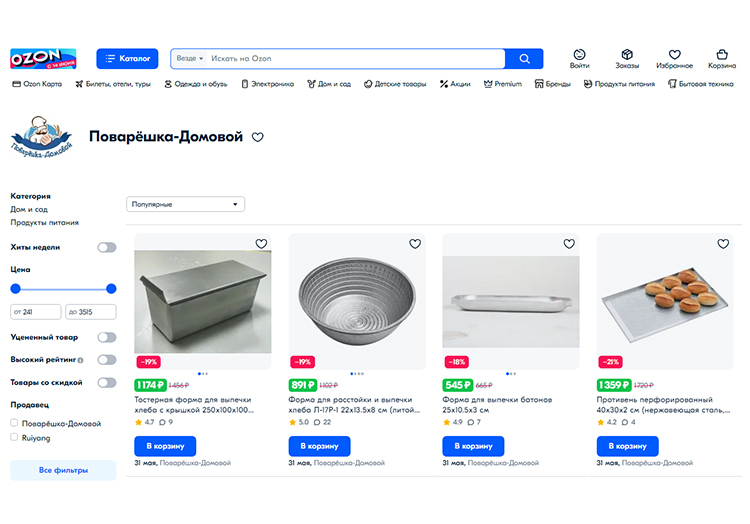The image size is (750, 524).
Task: Open Ozon Карта in navigation
Action: [x=37, y=84]
